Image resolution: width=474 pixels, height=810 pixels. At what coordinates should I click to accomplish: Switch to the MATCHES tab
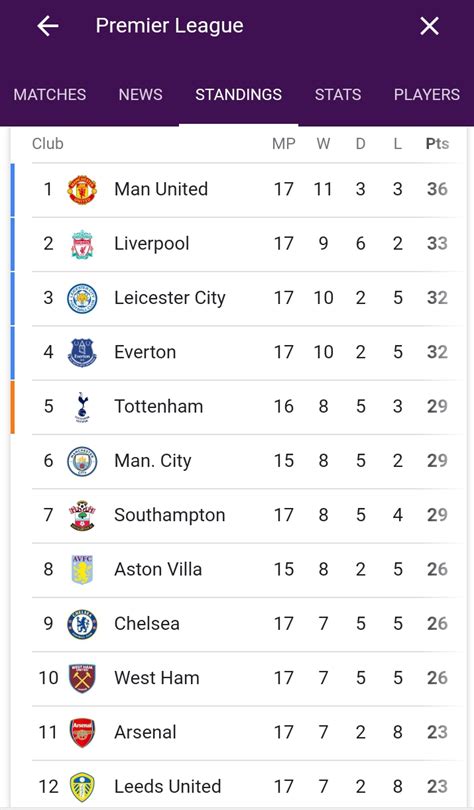(50, 95)
